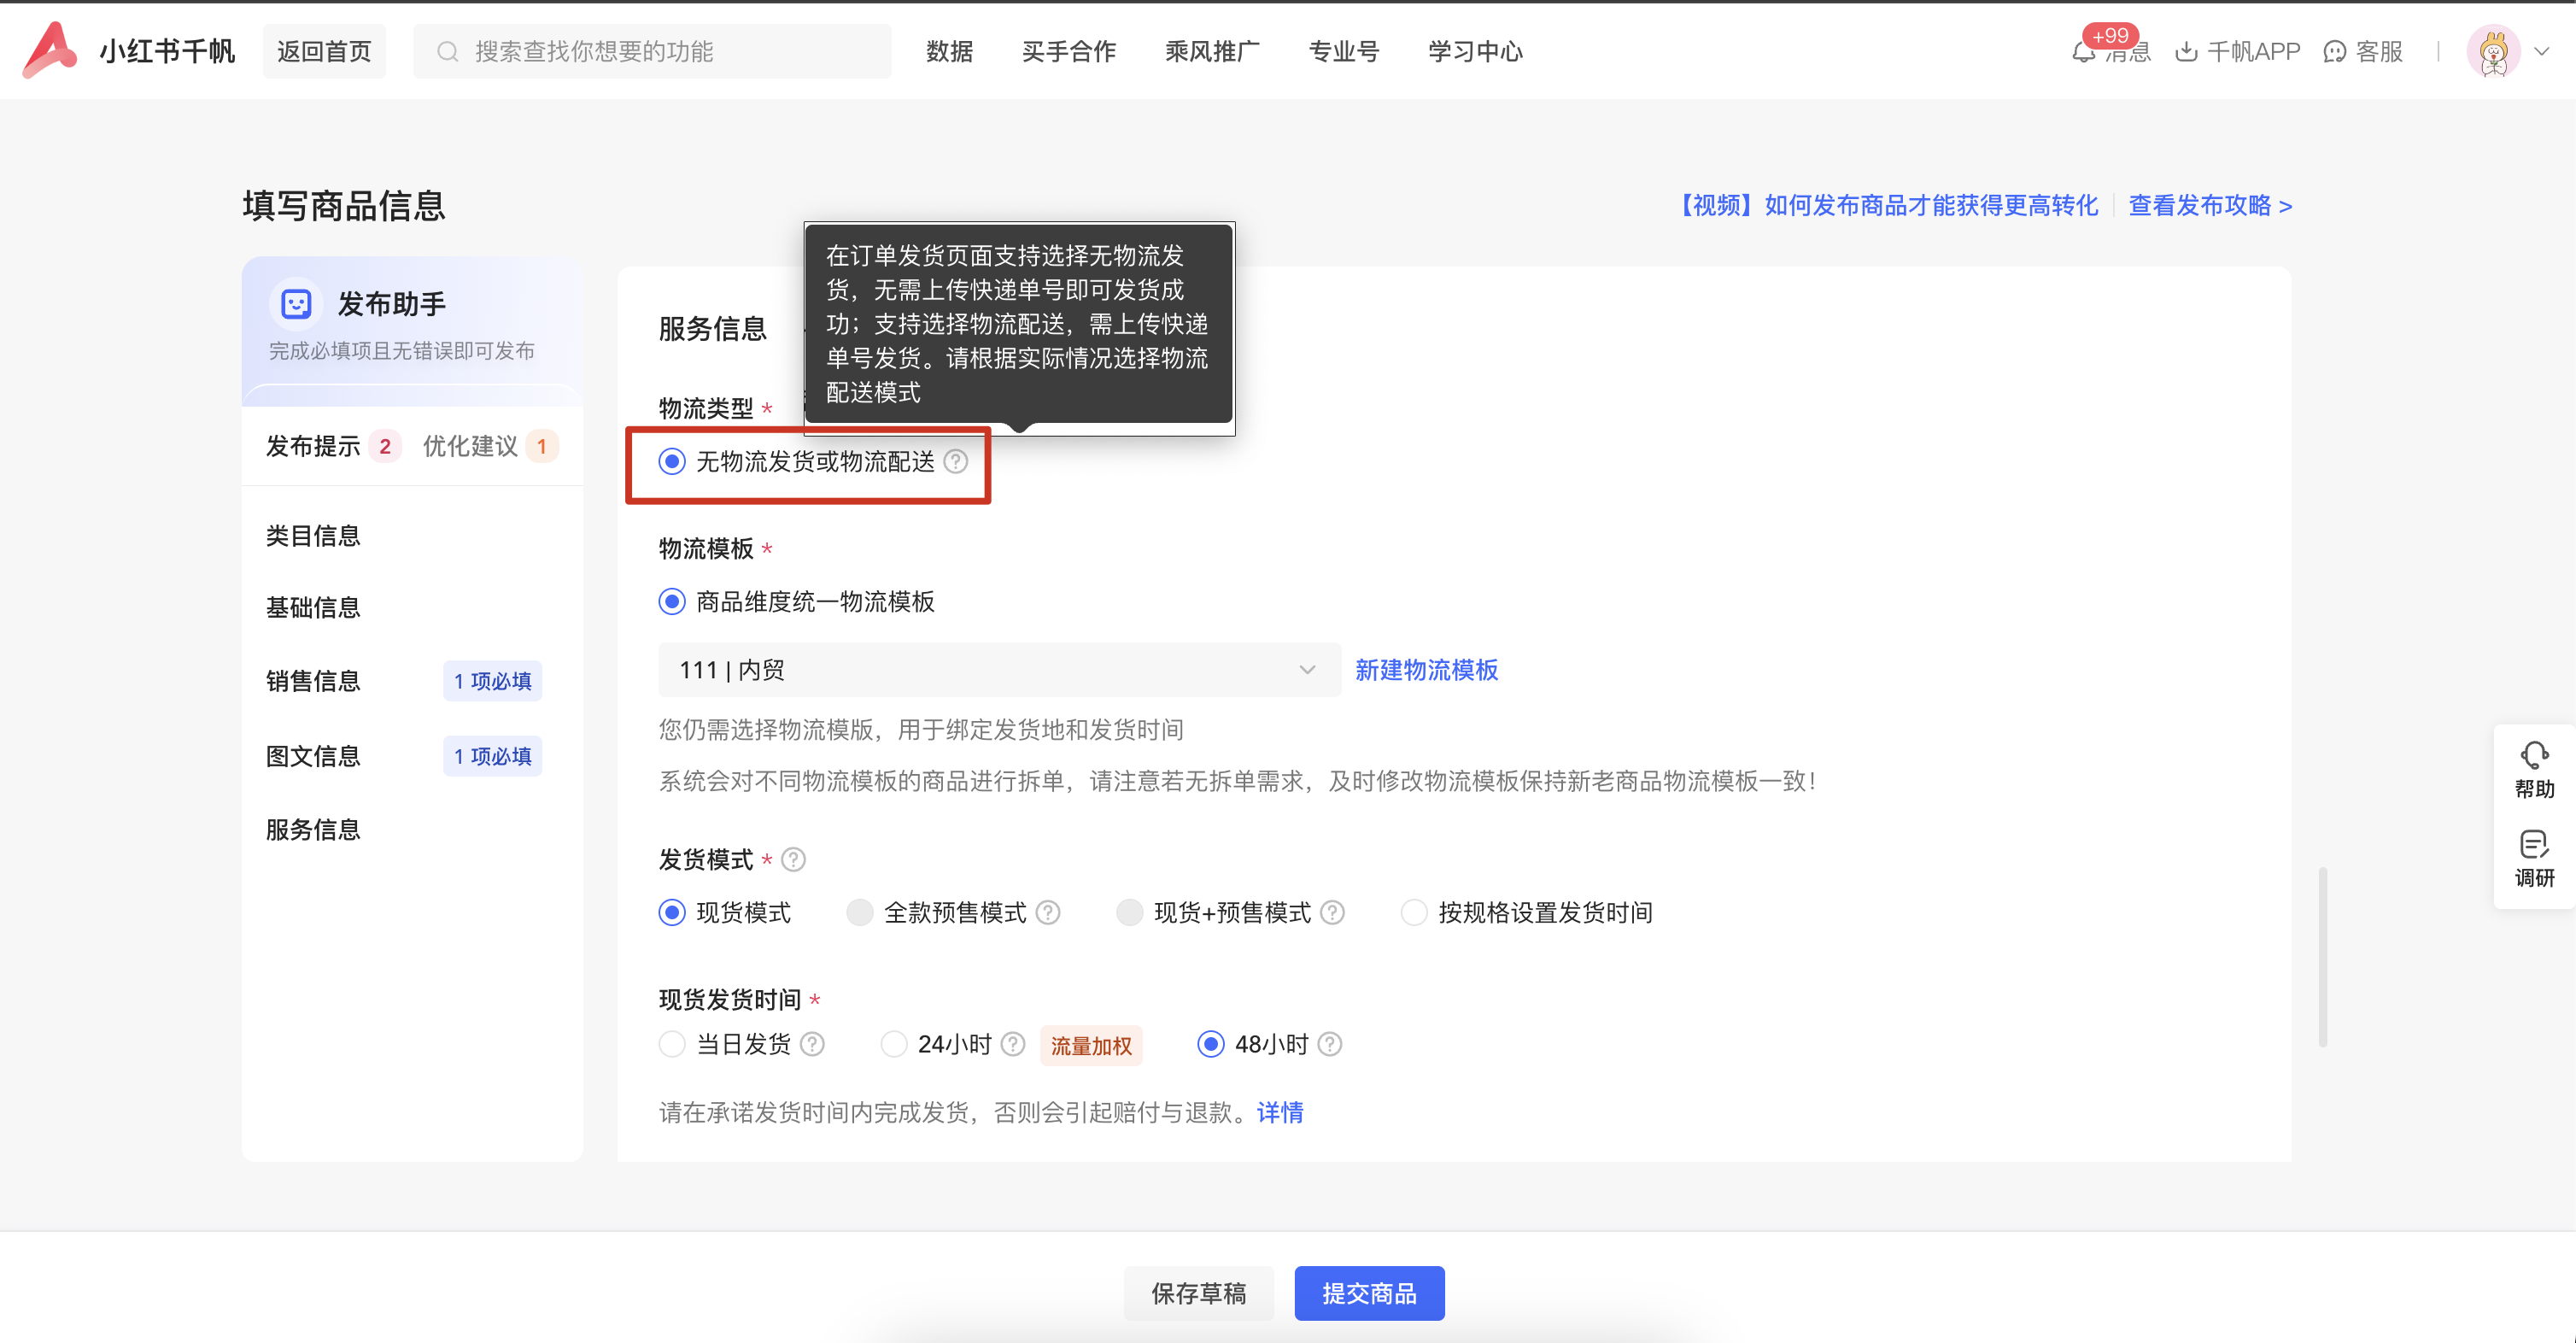Expand the account menu chevron beside avatar
Image resolution: width=2576 pixels, height=1343 pixels.
click(x=2542, y=51)
